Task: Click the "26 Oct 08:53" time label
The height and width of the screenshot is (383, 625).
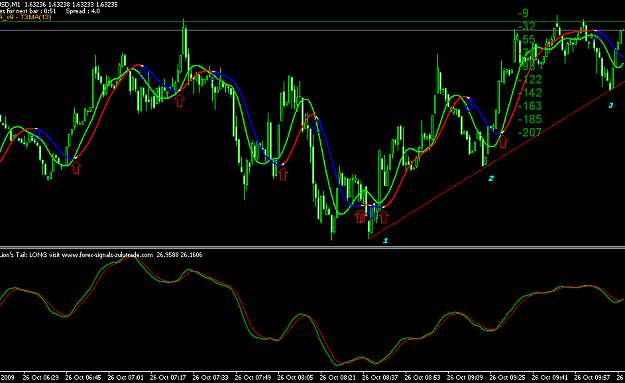Action: click(x=423, y=377)
